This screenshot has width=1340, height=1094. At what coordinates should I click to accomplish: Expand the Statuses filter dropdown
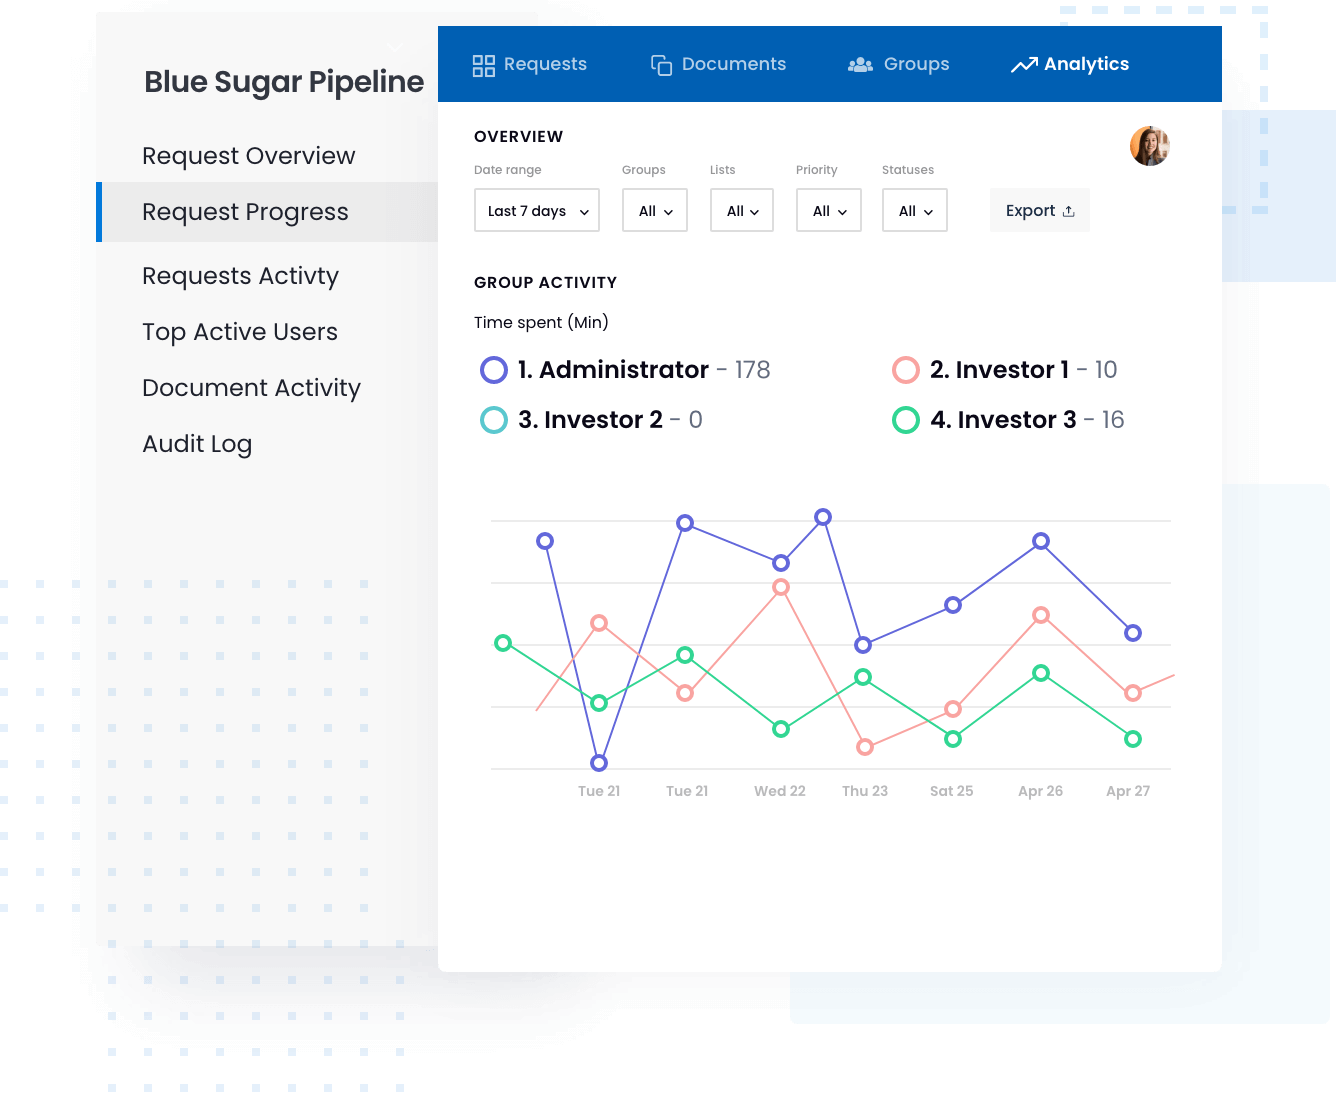coord(915,211)
